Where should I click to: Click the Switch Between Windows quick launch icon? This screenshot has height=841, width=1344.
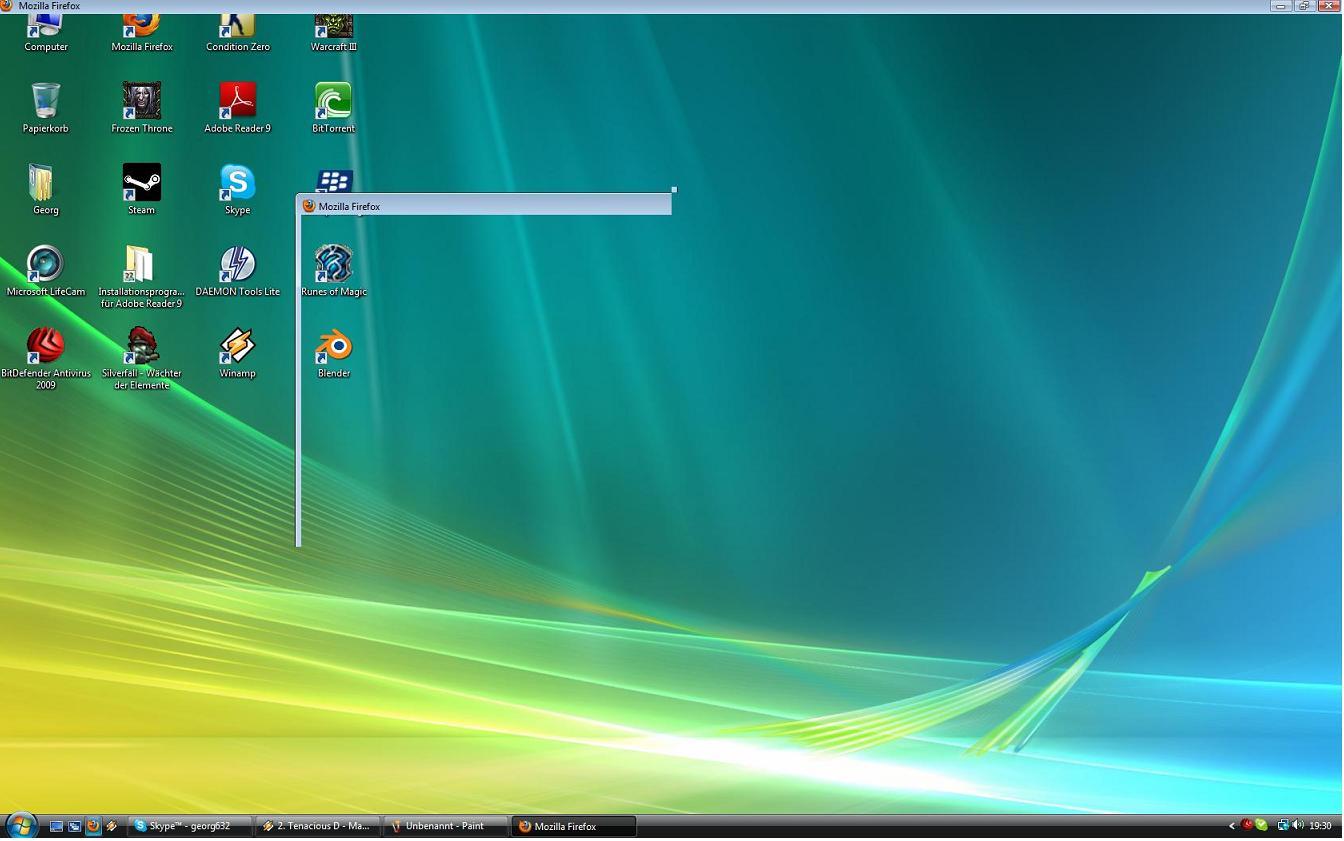tap(74, 826)
